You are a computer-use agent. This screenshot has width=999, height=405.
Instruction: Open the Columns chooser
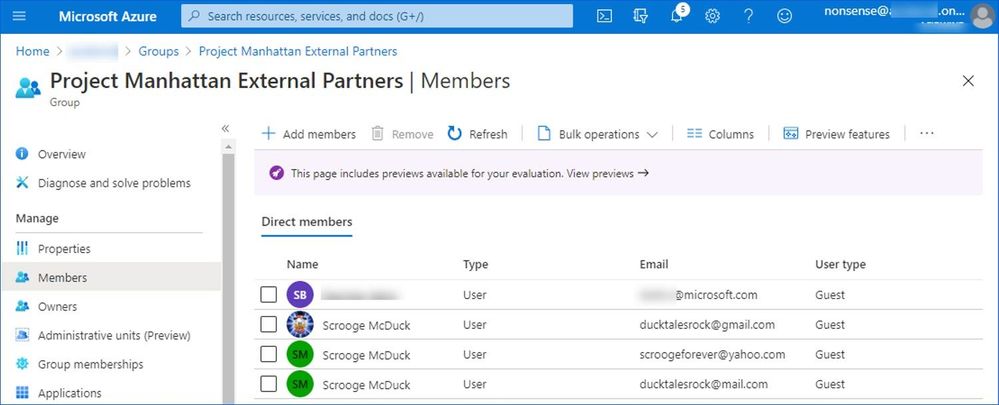click(x=720, y=134)
